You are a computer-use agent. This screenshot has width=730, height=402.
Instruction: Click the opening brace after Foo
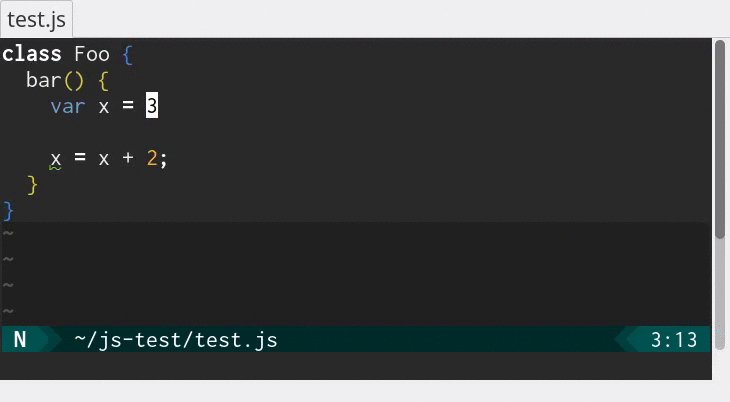128,54
